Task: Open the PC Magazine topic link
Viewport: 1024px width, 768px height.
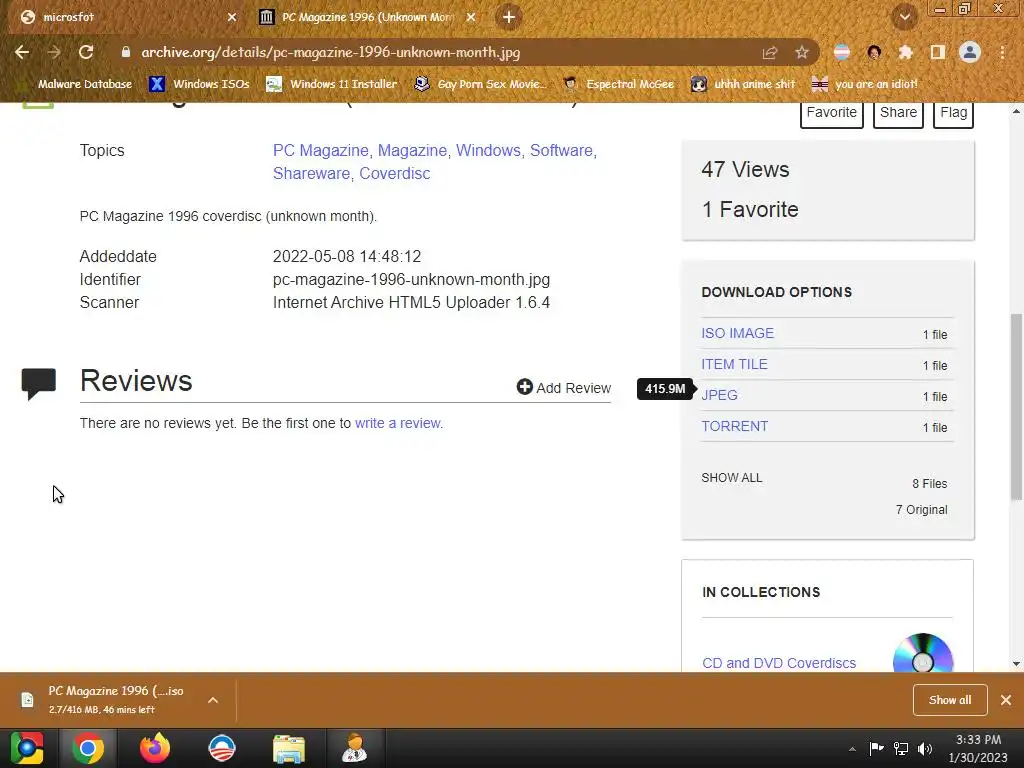Action: coord(321,150)
